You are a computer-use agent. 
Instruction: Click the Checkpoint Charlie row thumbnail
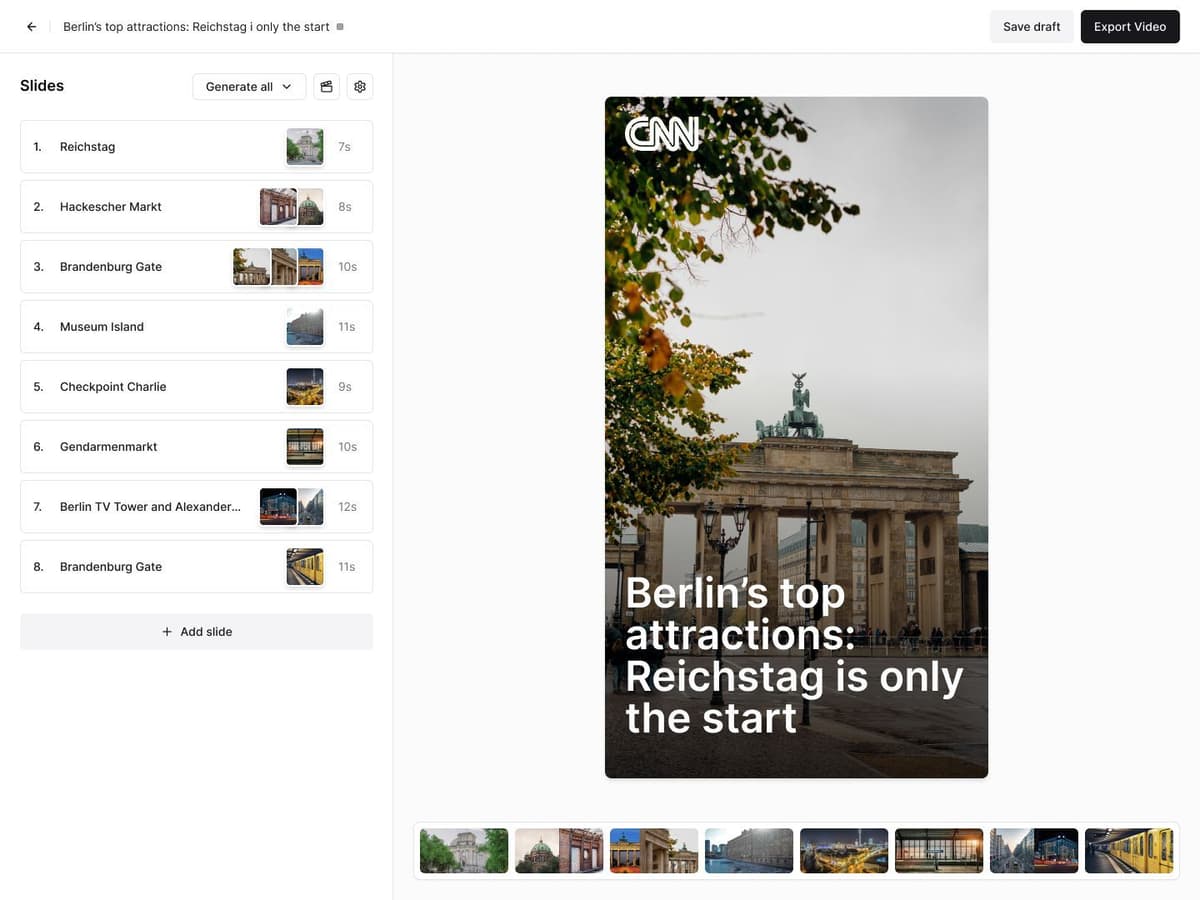[x=305, y=387]
